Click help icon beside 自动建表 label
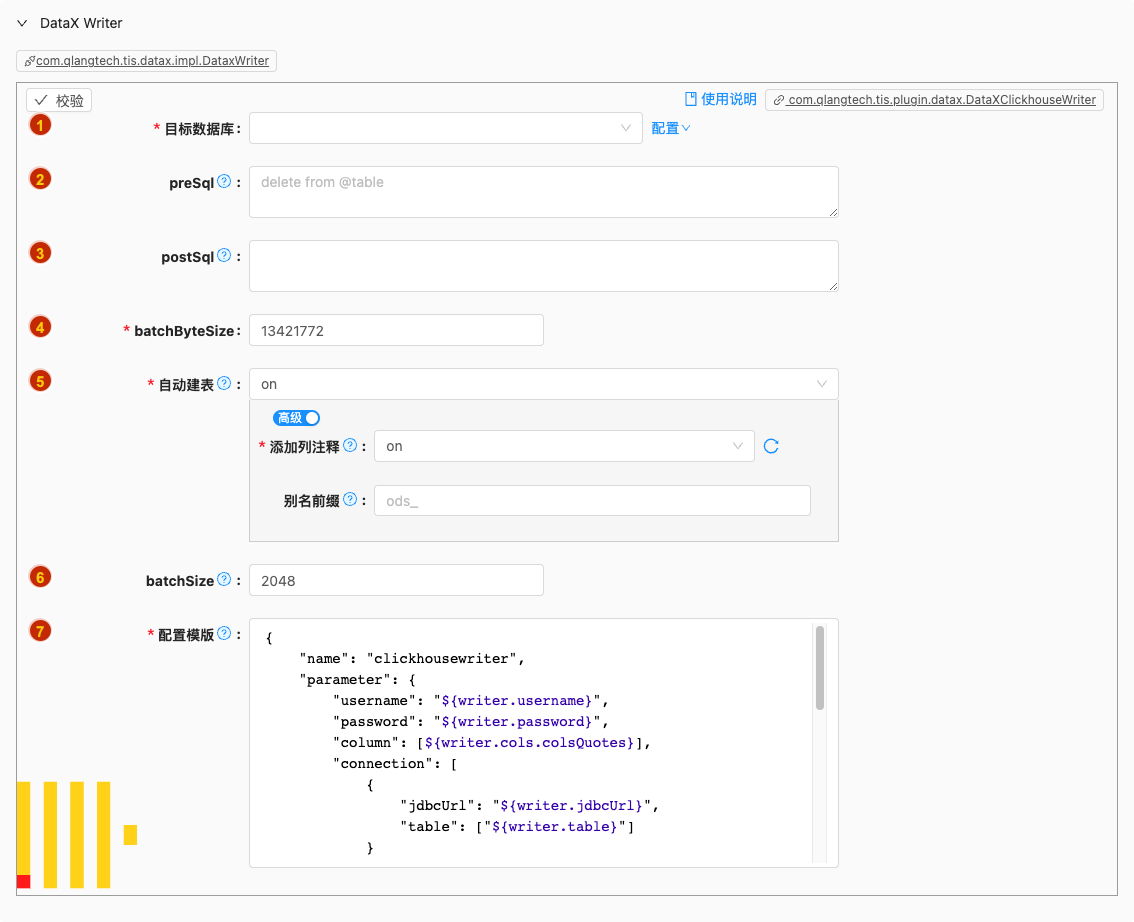 coord(224,384)
